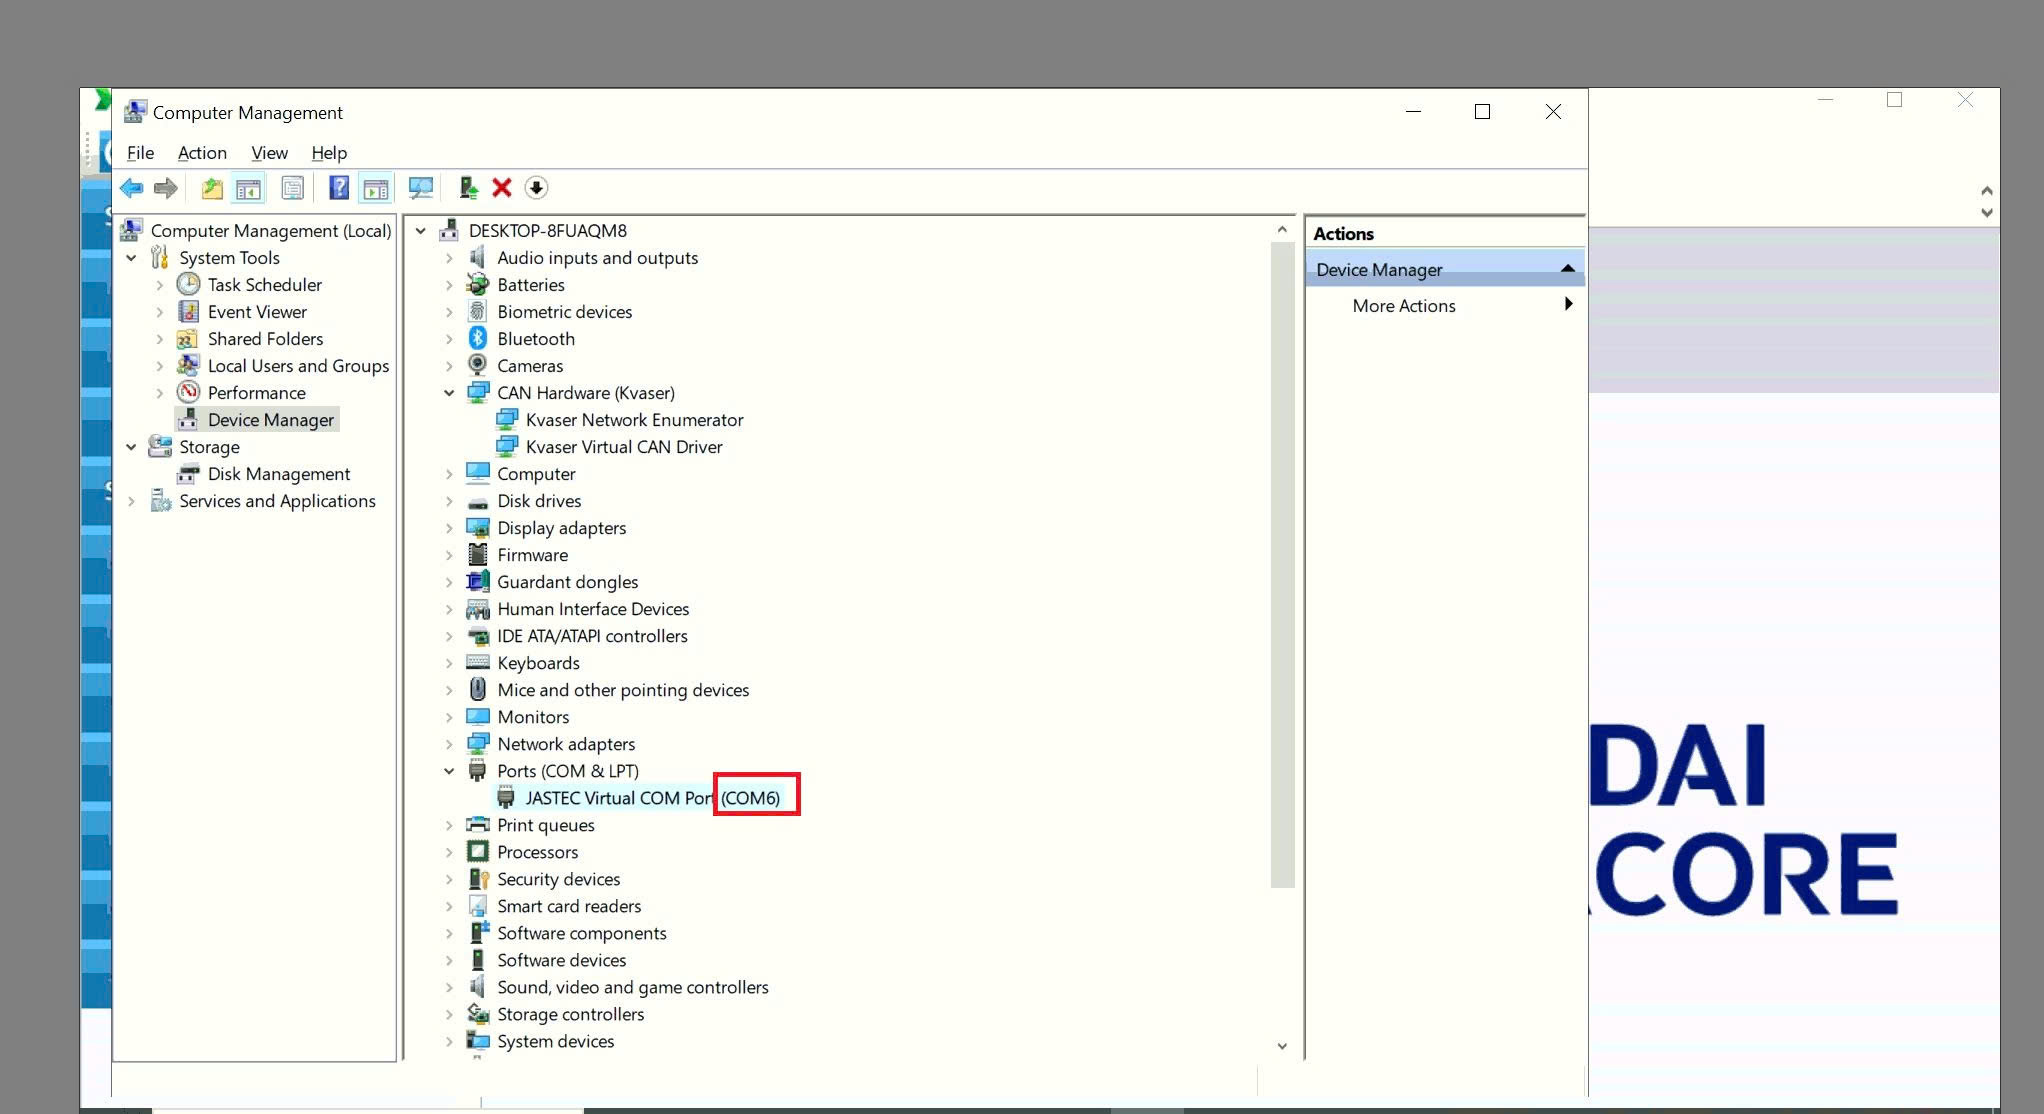Click the Back arrow toolbar icon
The height and width of the screenshot is (1114, 2044).
click(x=131, y=188)
